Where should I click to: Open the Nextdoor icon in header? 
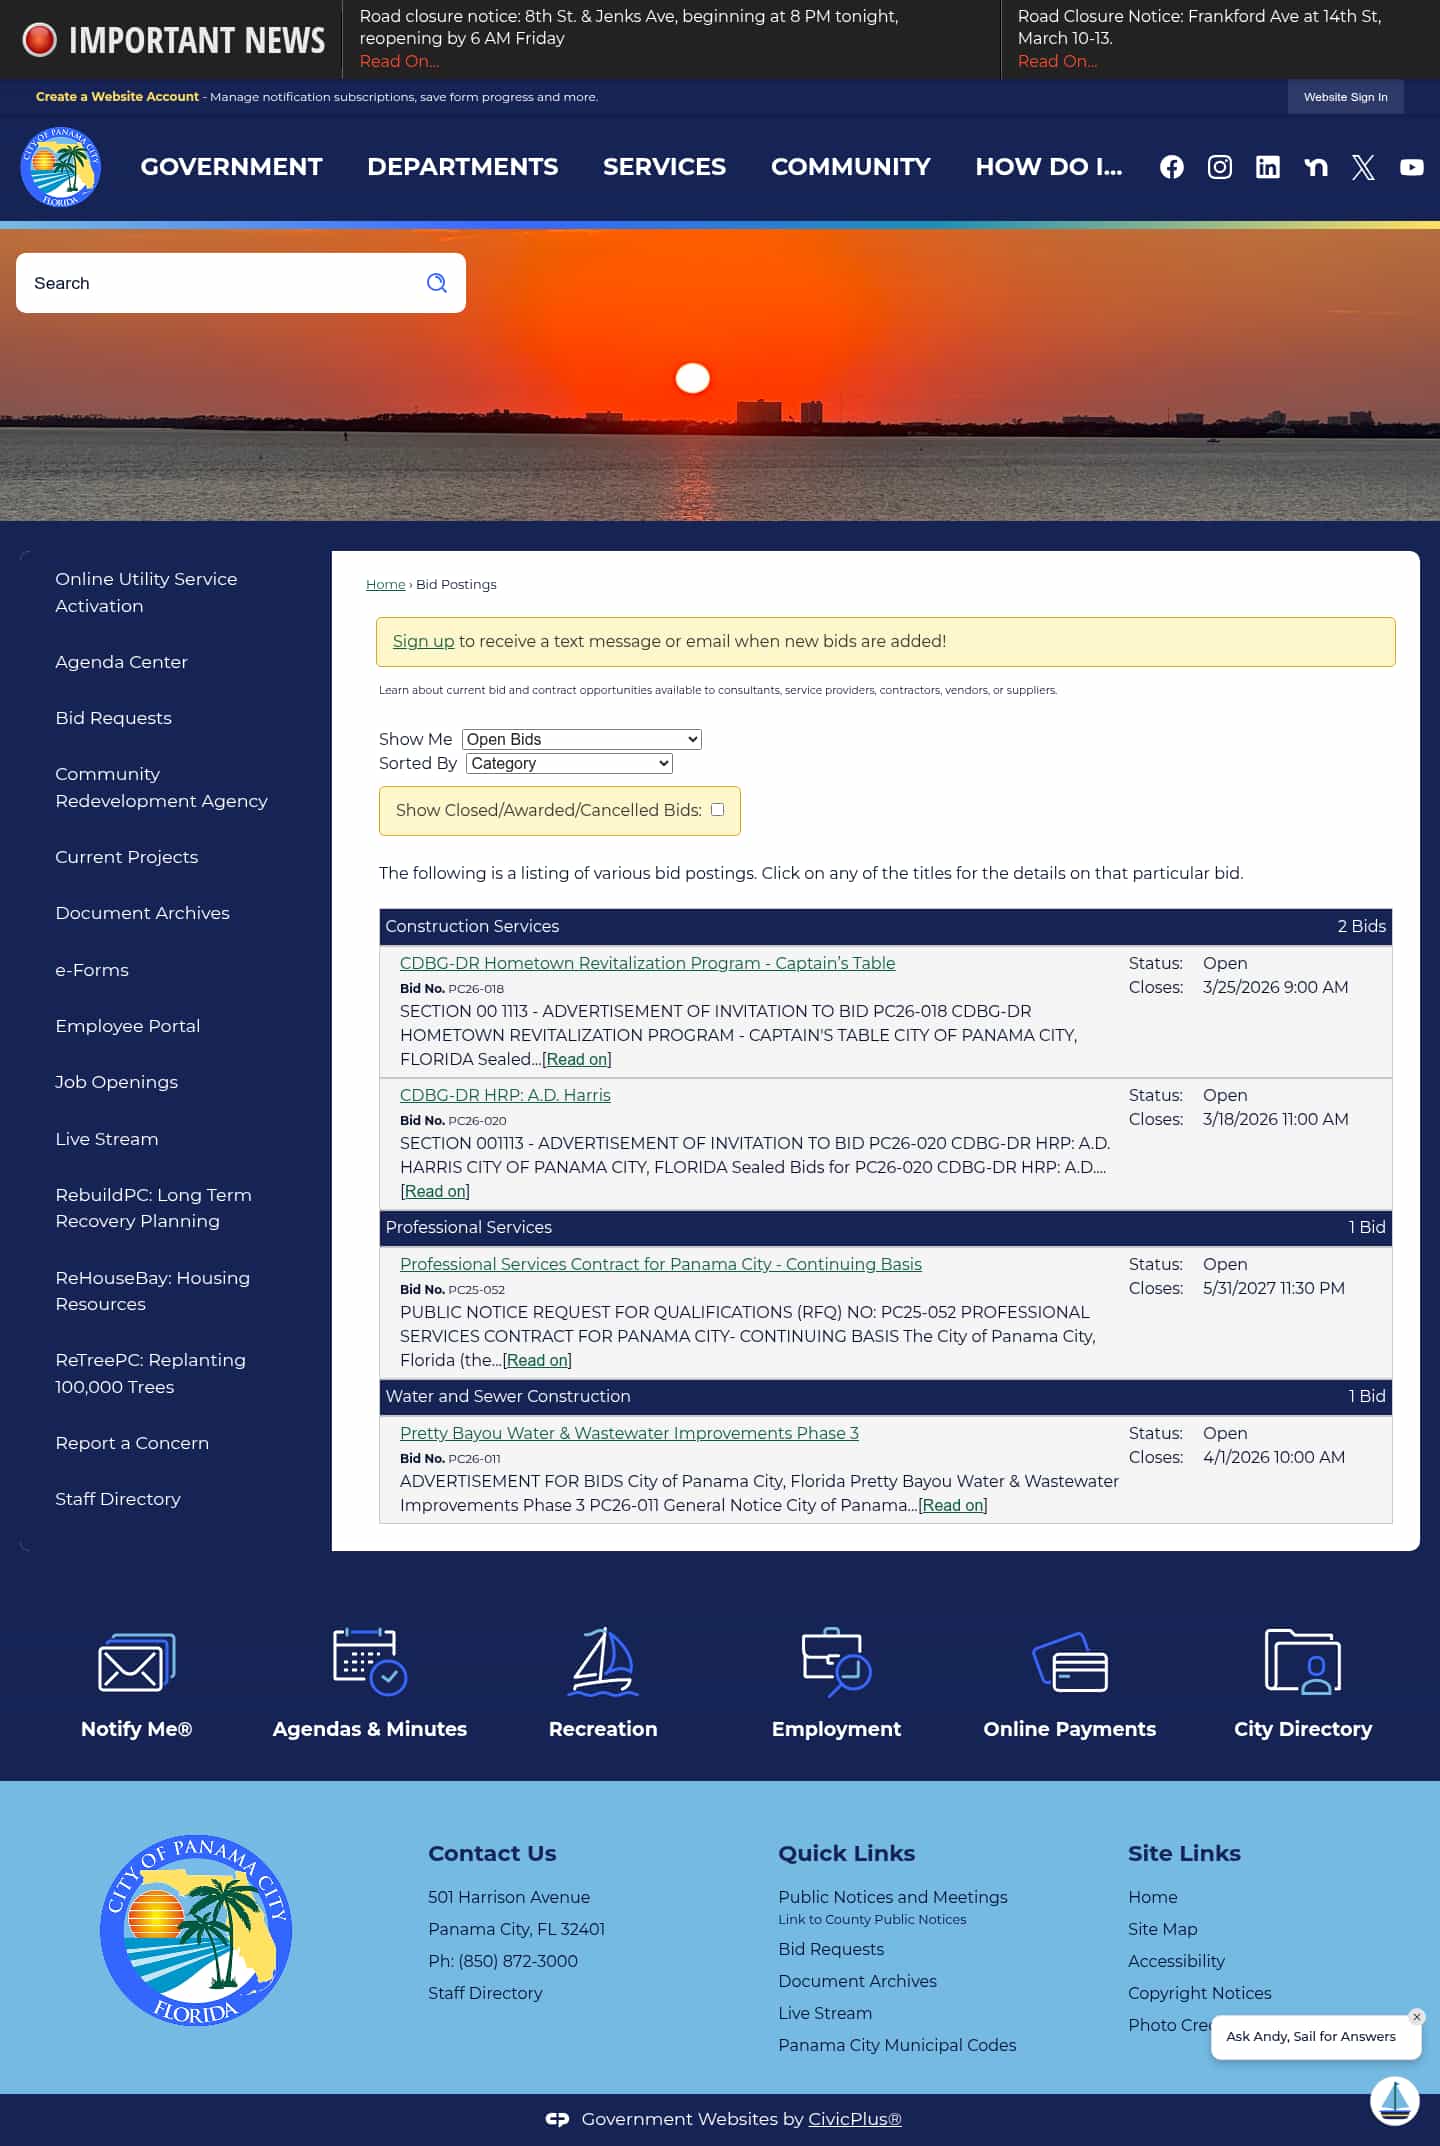1316,167
